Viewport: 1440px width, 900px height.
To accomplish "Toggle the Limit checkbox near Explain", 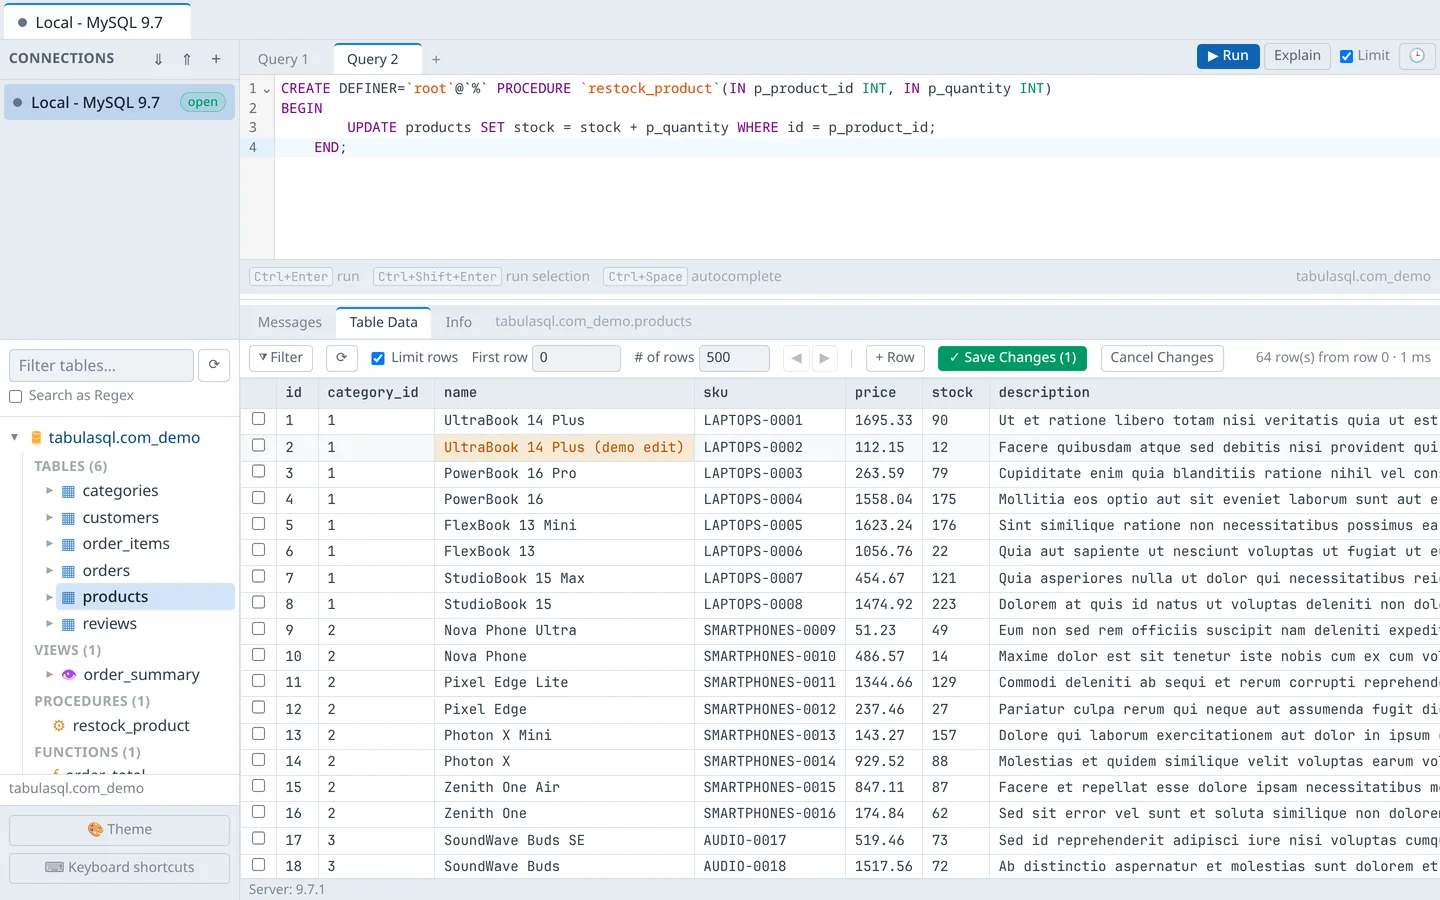I will (1347, 56).
